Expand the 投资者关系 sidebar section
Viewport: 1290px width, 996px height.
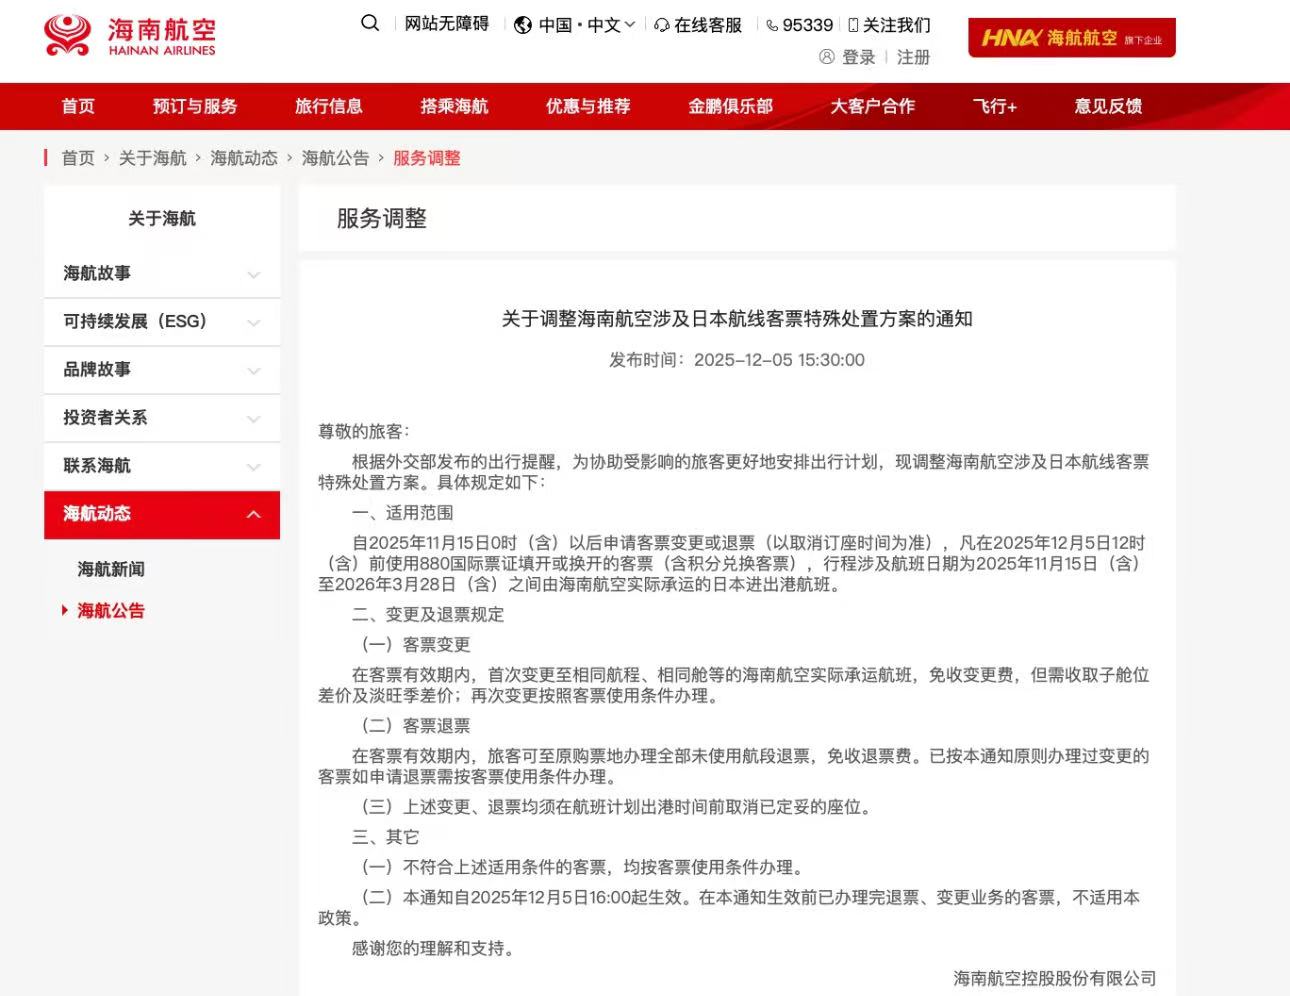point(253,419)
